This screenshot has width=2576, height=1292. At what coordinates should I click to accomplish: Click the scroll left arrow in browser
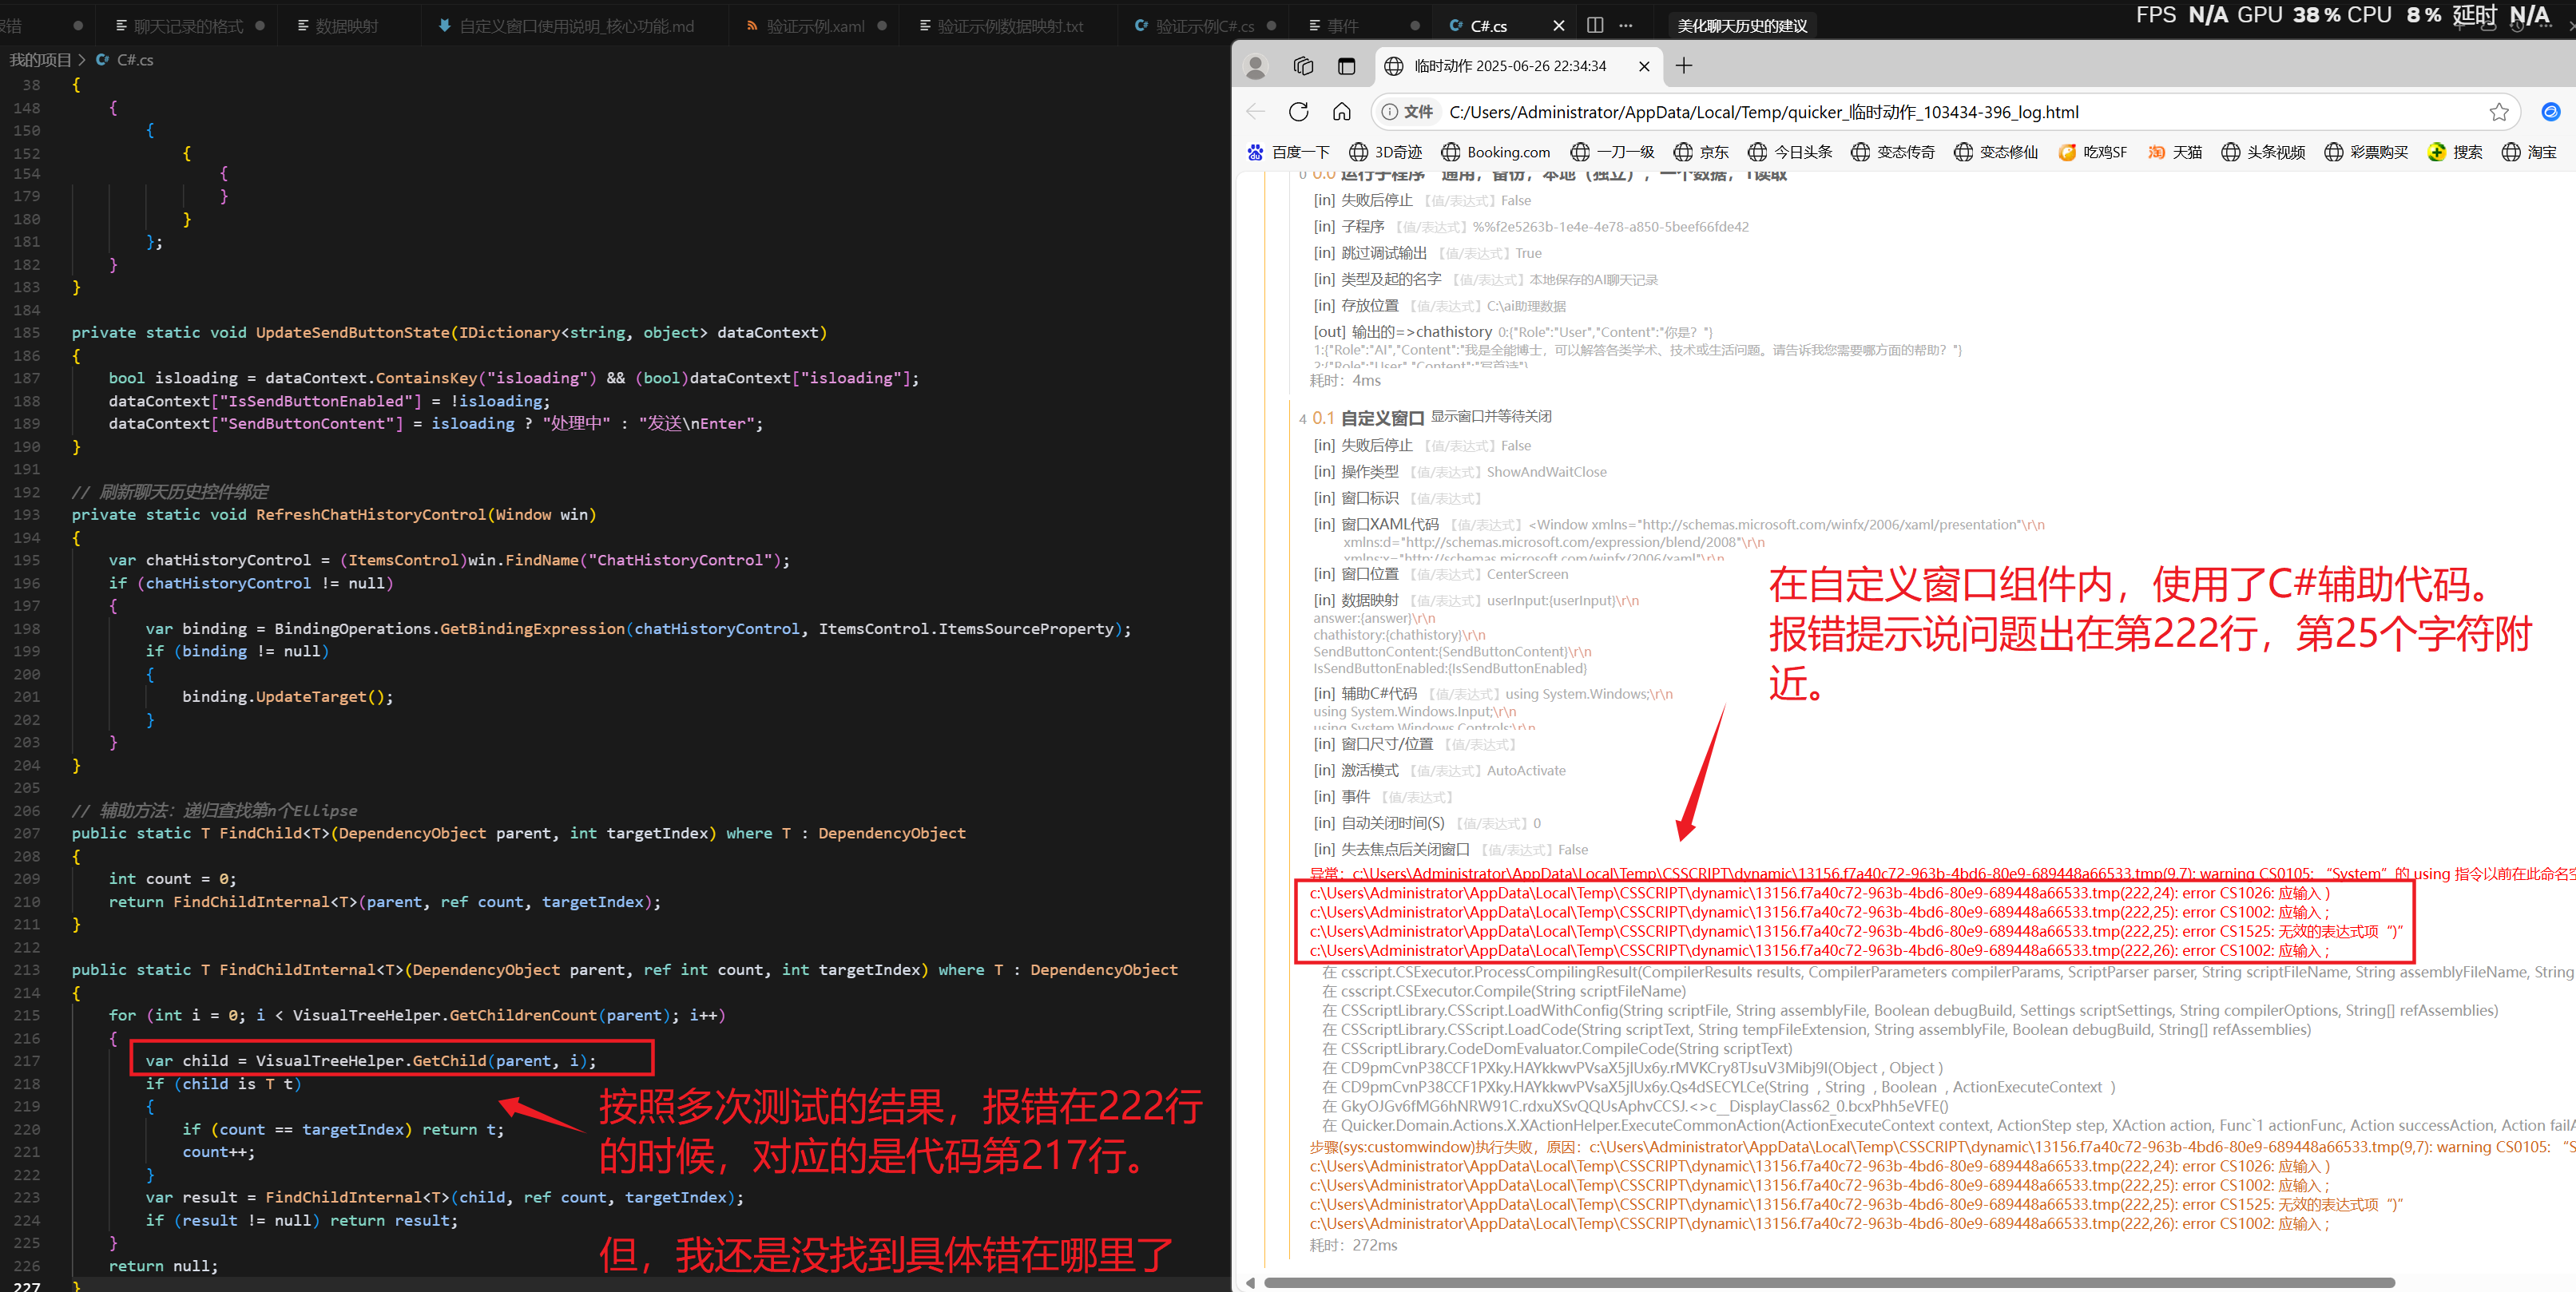click(1250, 1282)
